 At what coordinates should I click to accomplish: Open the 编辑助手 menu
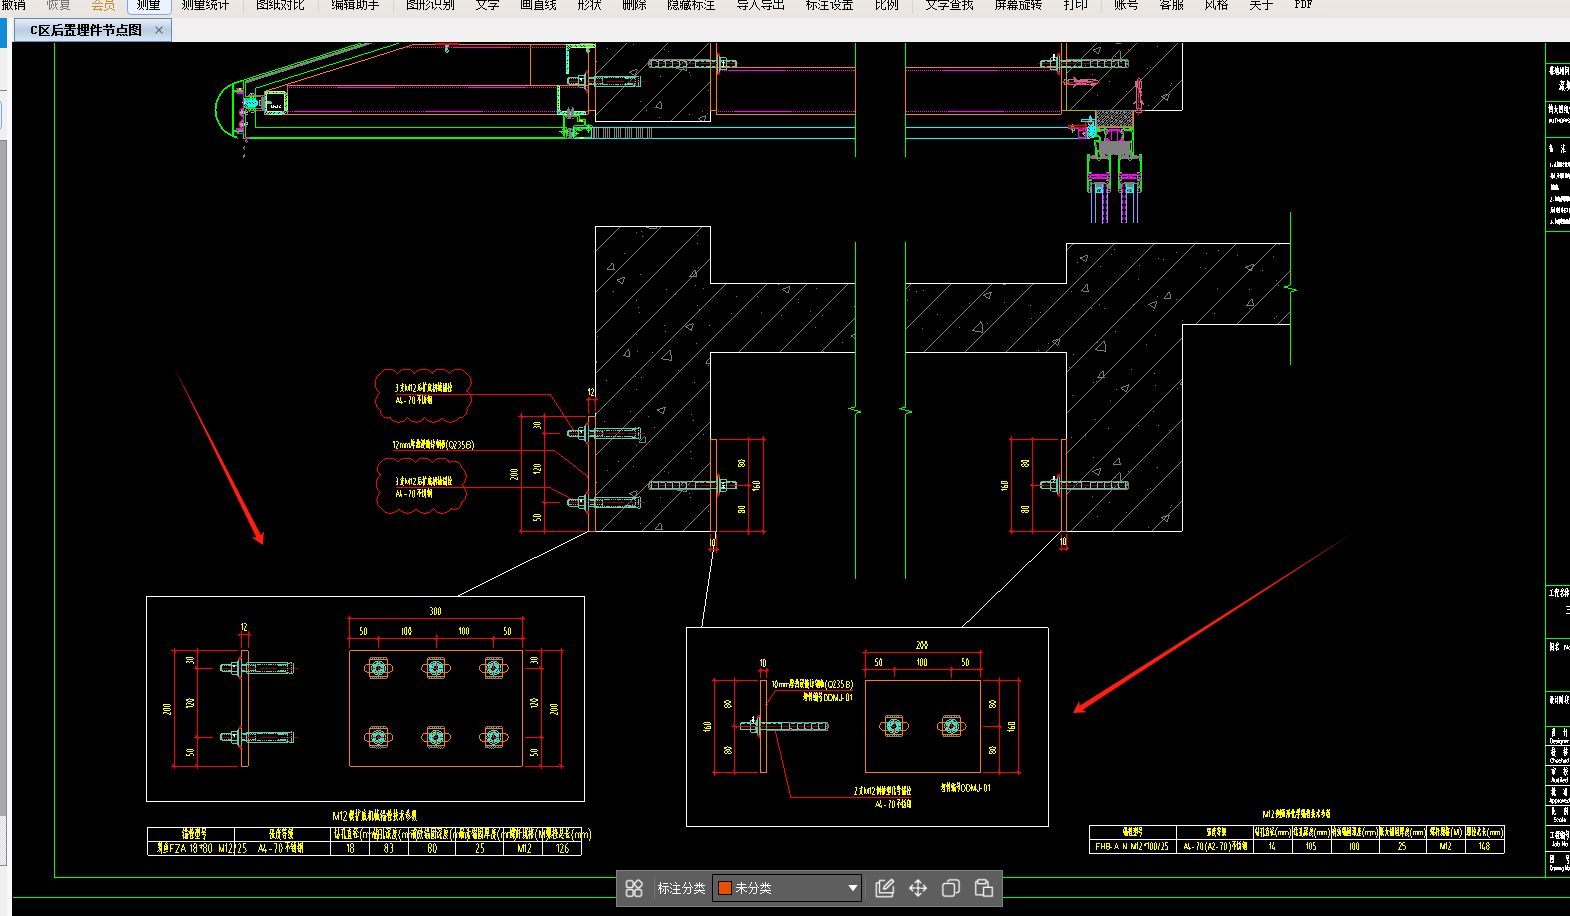pos(356,5)
